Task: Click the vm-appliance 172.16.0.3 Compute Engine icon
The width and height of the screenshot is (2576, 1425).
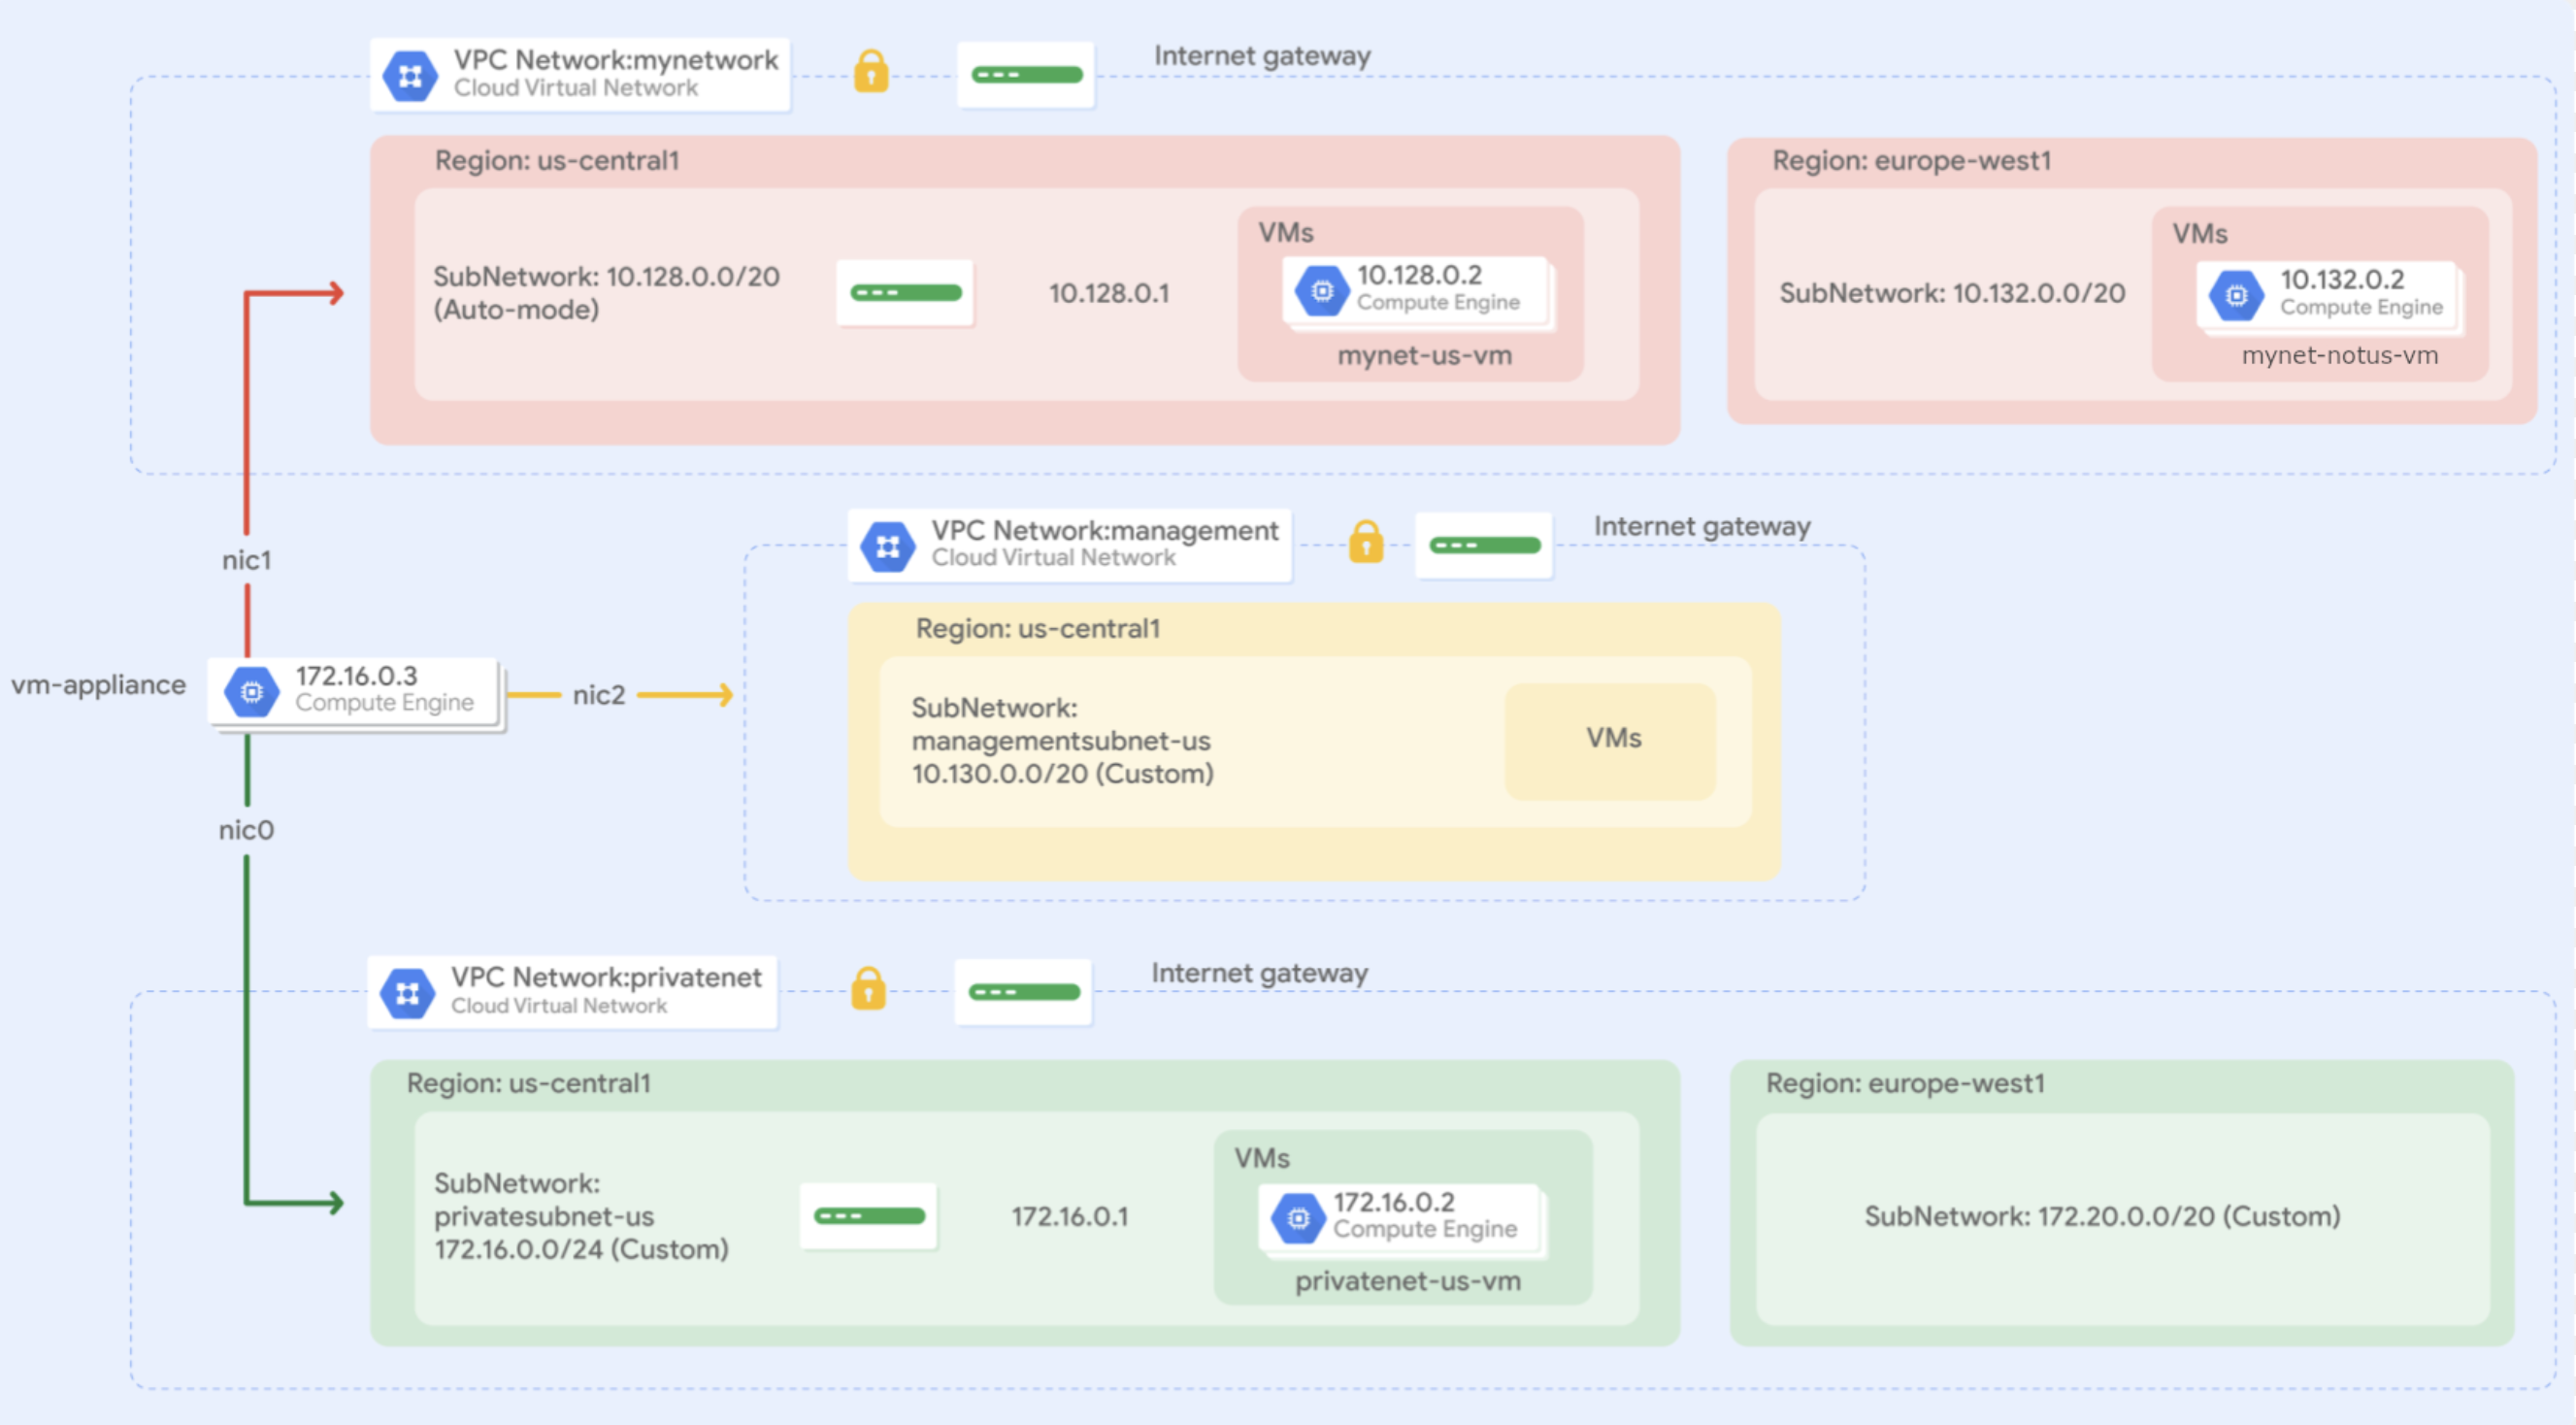Action: [x=252, y=692]
